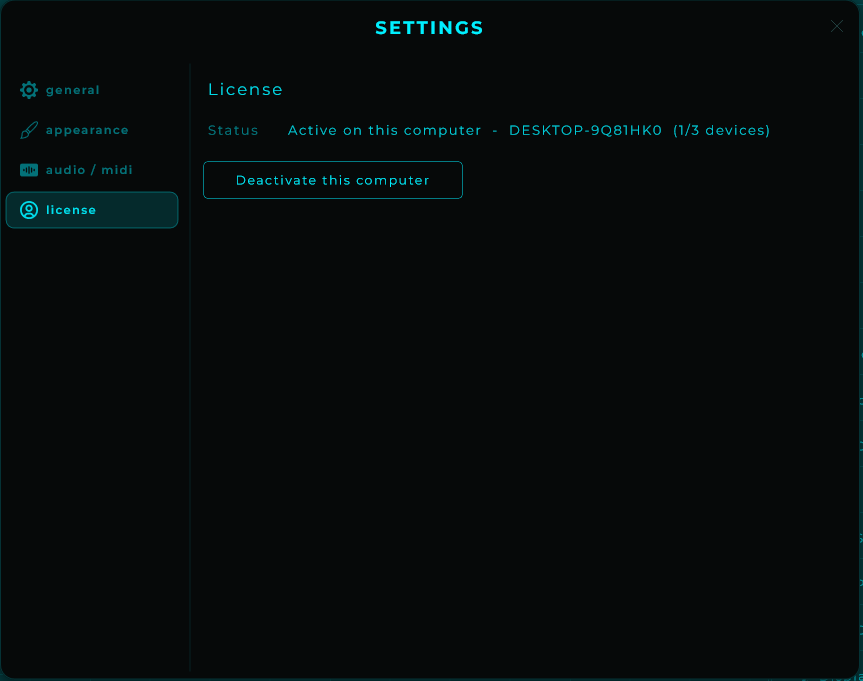Click the appearance paintbrush icon
Viewport: 863px width, 681px height.
[x=29, y=130]
